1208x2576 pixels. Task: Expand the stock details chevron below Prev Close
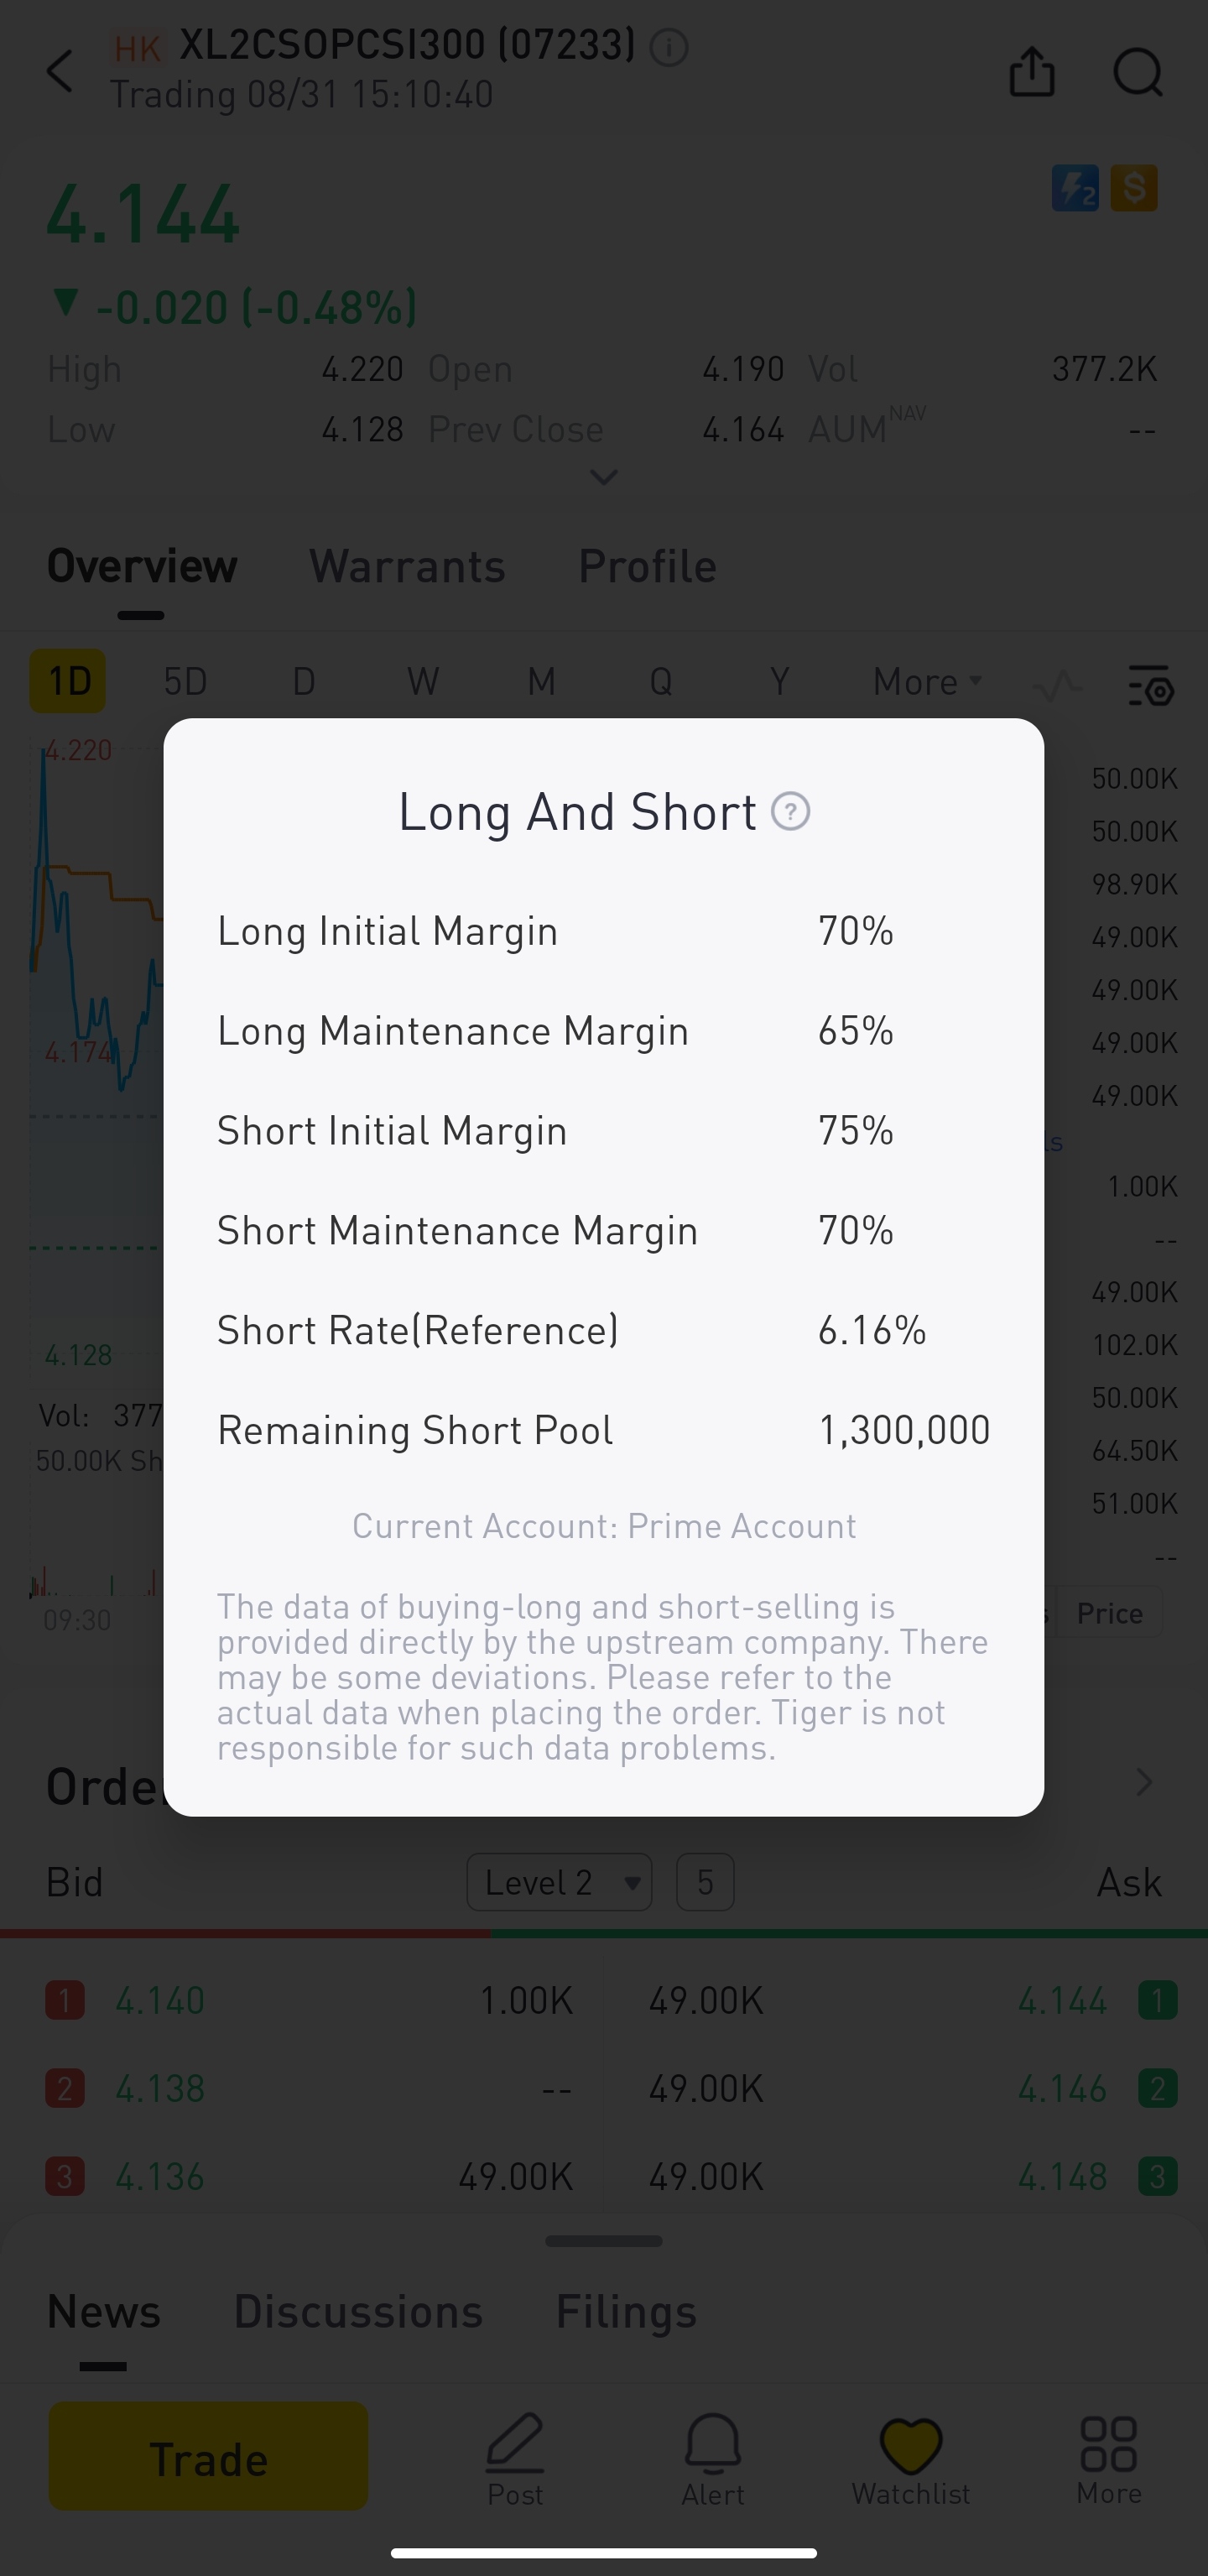pos(603,478)
